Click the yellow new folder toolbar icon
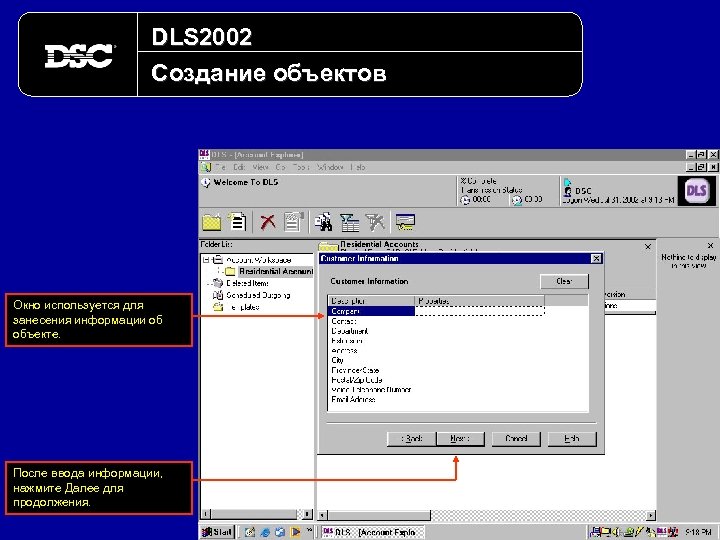The width and height of the screenshot is (720, 540). coord(212,222)
